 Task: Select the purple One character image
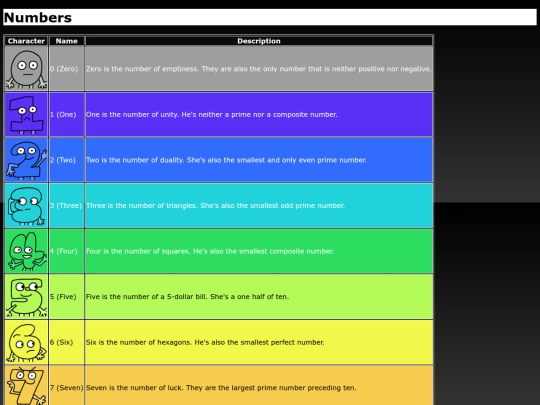(x=26, y=114)
